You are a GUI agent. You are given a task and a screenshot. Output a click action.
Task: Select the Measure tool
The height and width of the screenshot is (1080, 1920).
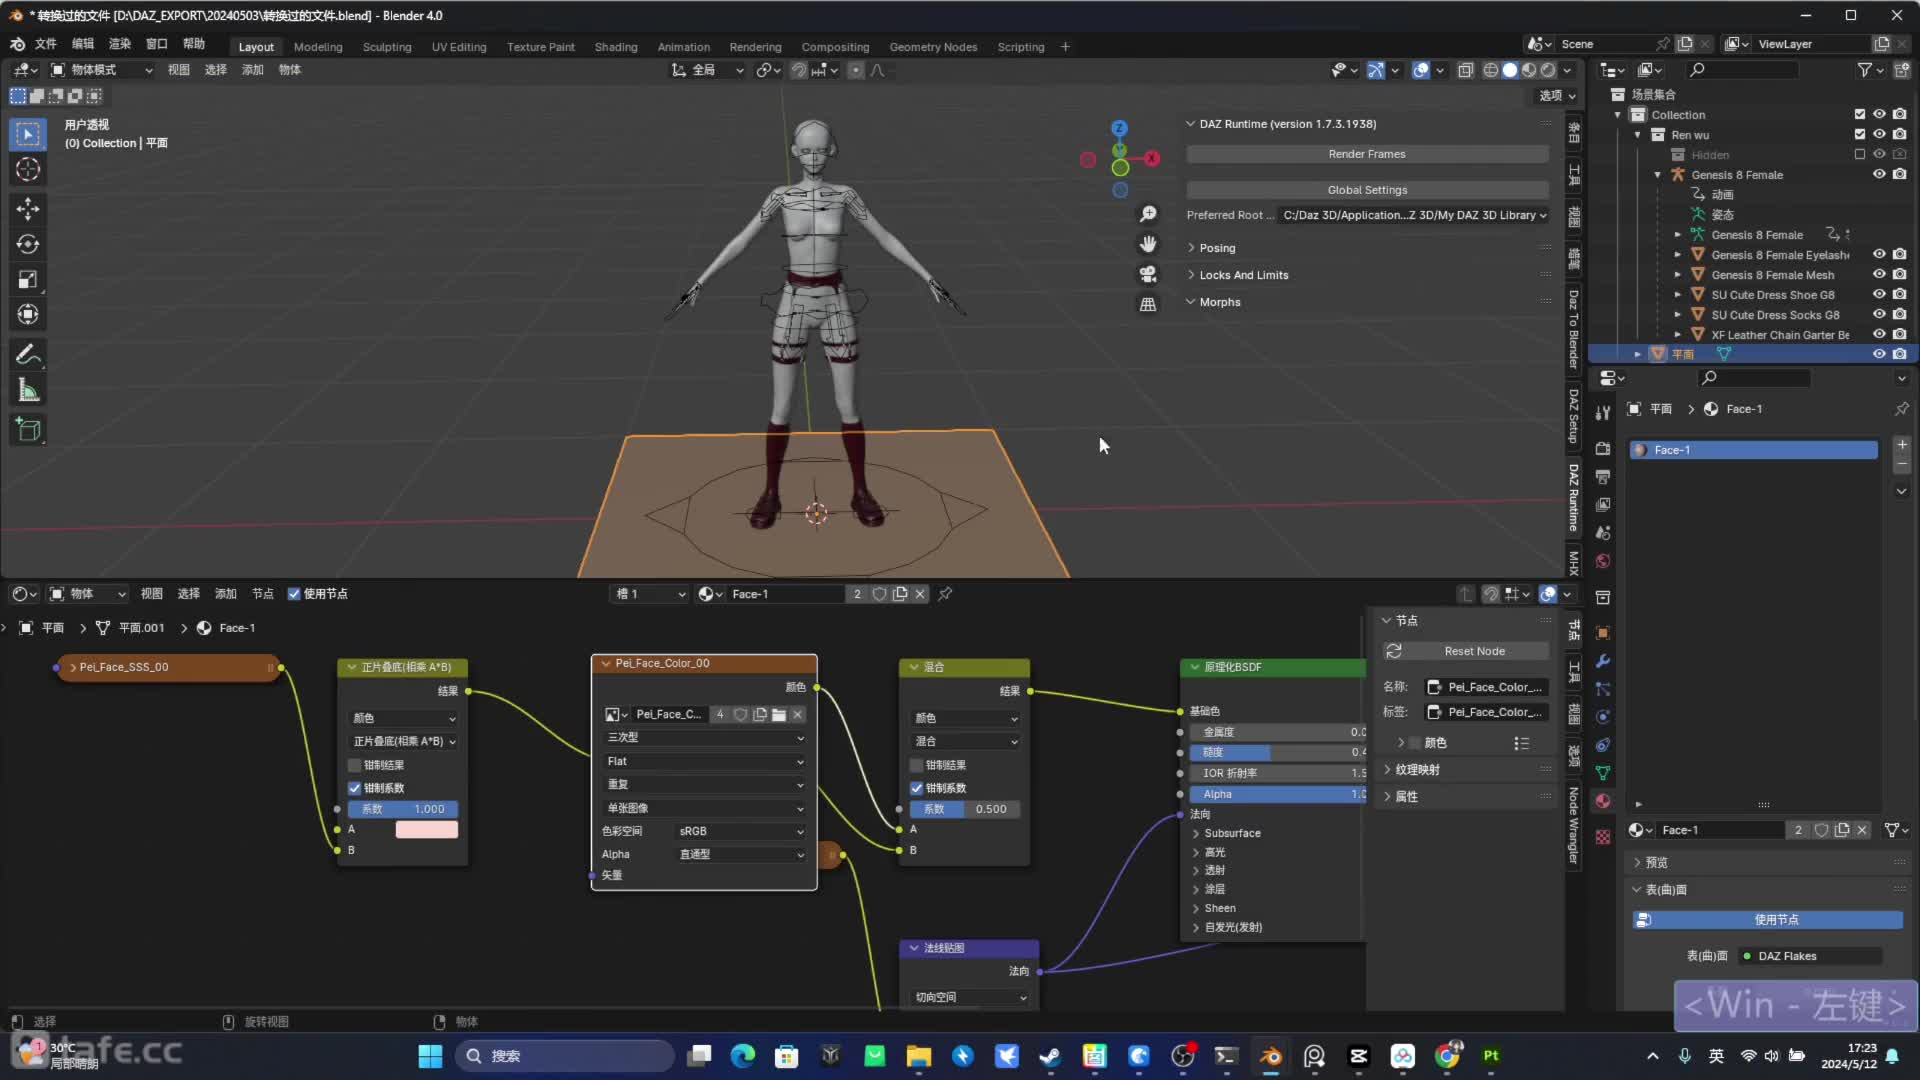click(x=28, y=391)
